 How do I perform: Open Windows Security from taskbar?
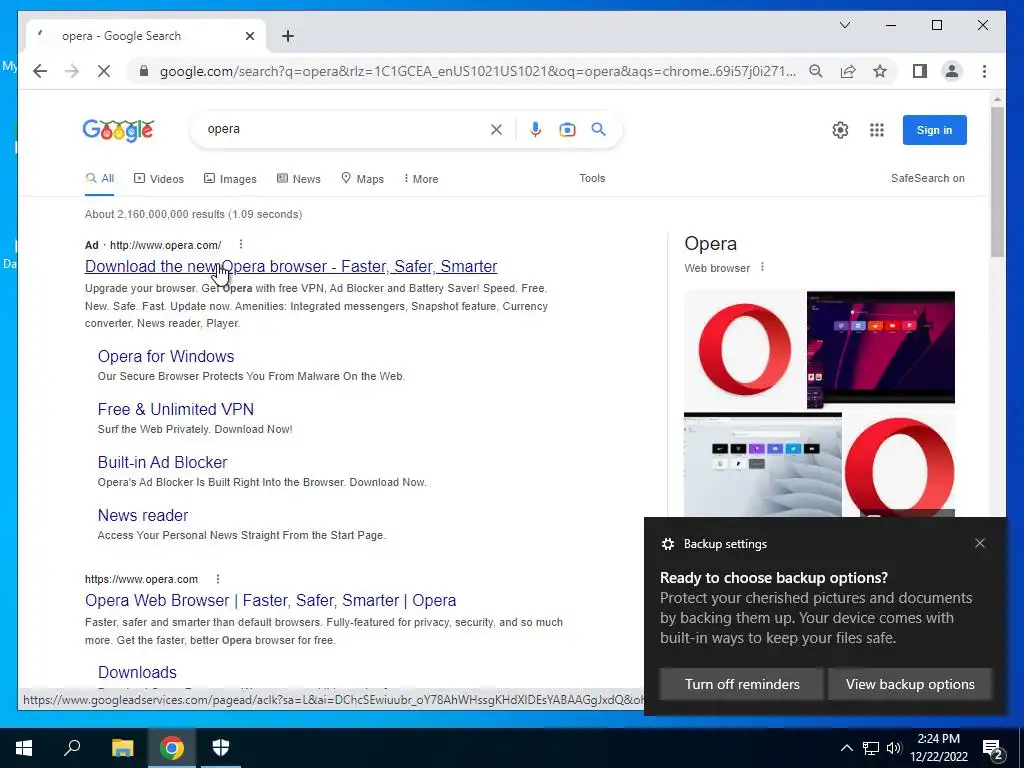point(221,748)
